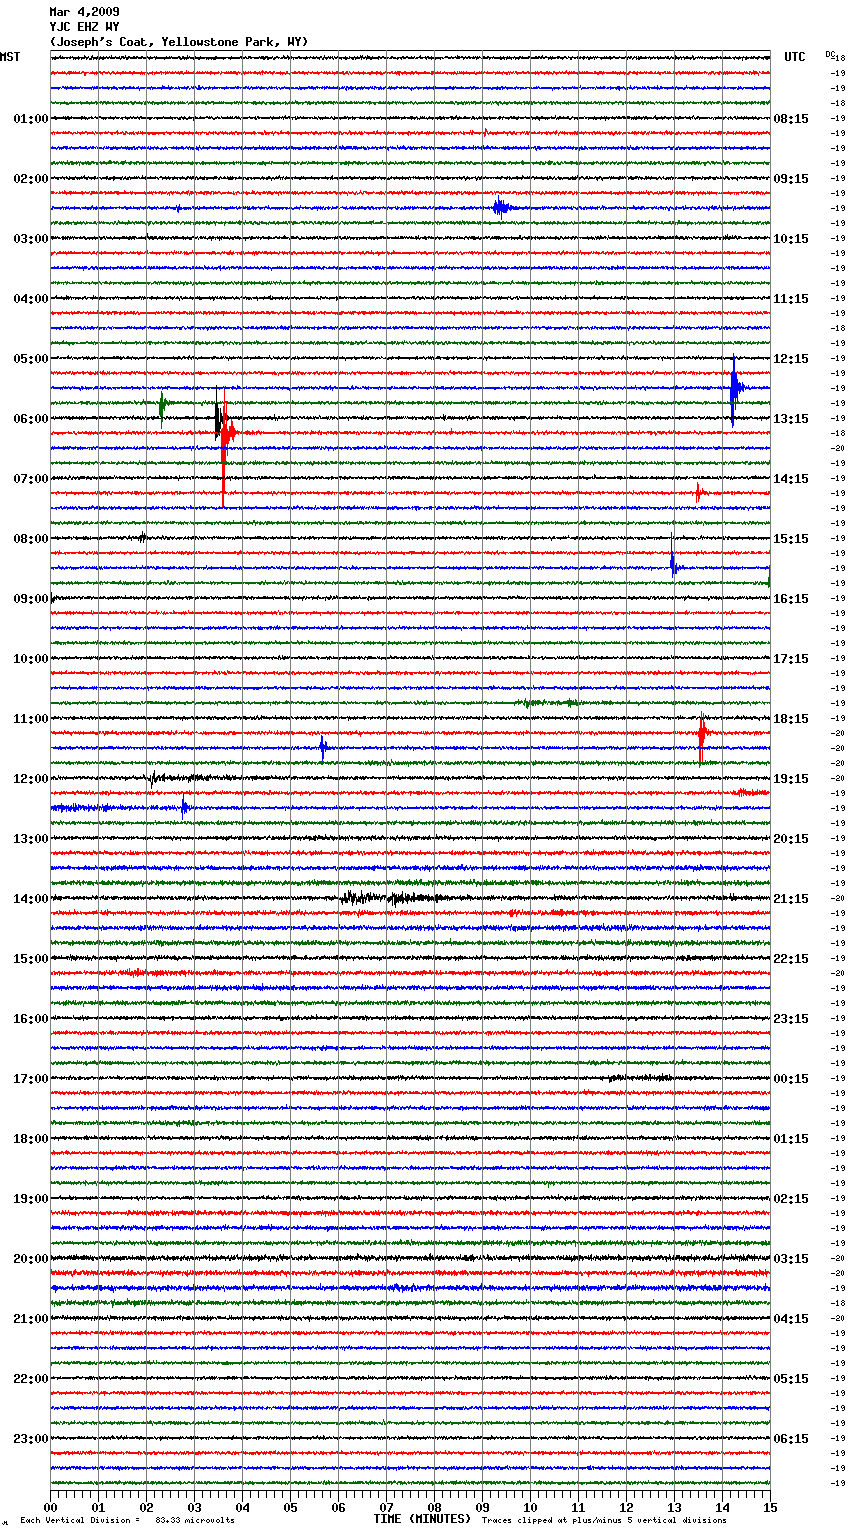This screenshot has width=850, height=1534.
Task: Select the MST time label "06:00"
Action: pos(31,419)
